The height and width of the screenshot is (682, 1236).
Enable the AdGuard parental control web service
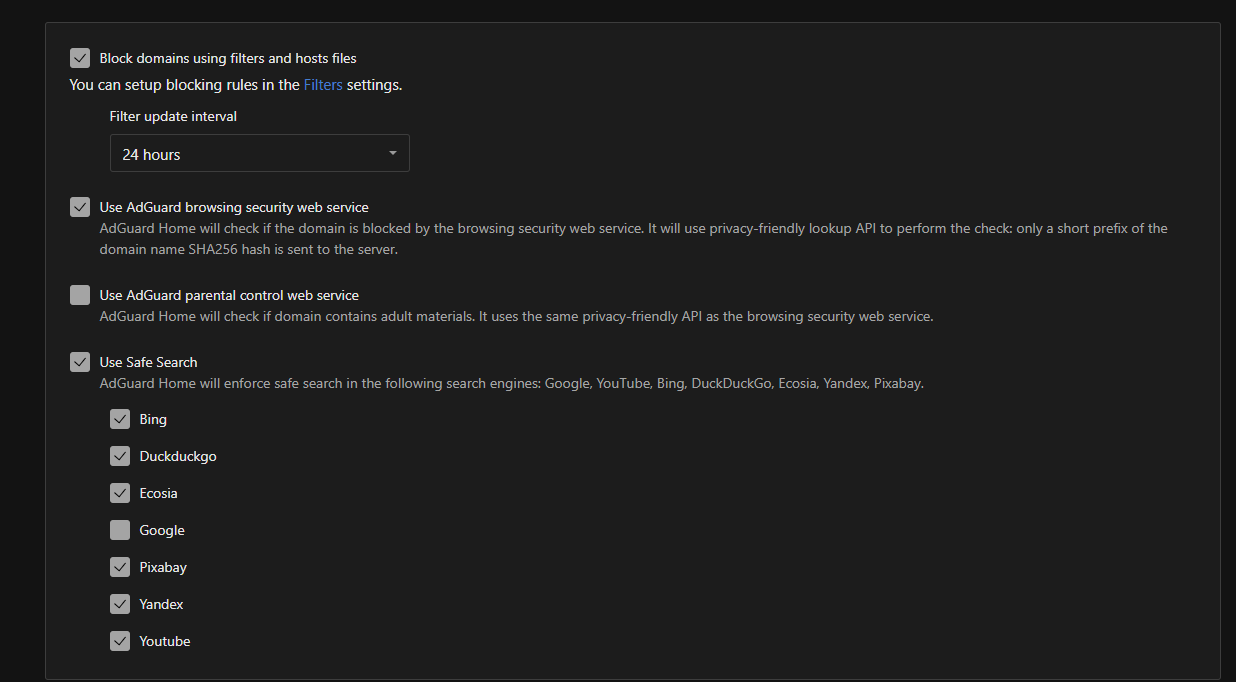pos(80,295)
